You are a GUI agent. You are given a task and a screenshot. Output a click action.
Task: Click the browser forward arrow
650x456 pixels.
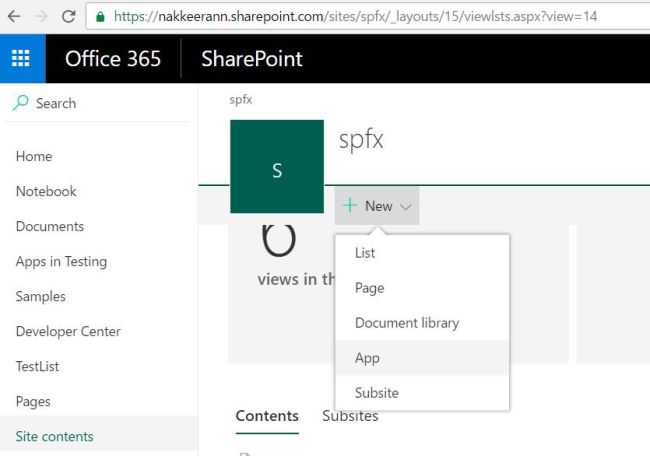coord(40,16)
